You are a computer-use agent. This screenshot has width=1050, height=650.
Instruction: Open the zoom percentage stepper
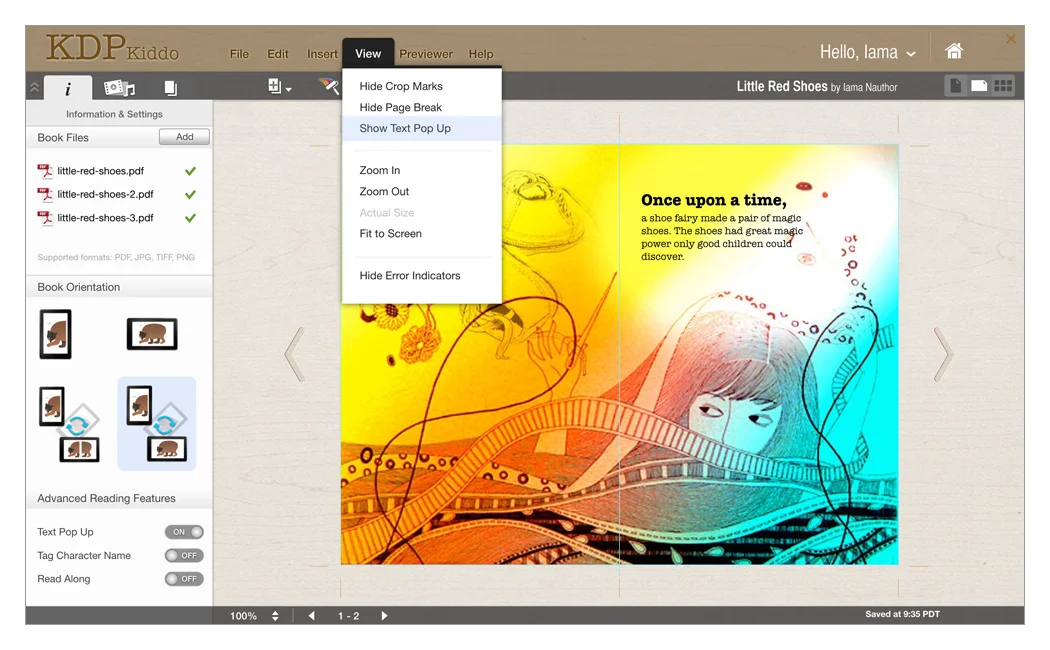(x=275, y=616)
